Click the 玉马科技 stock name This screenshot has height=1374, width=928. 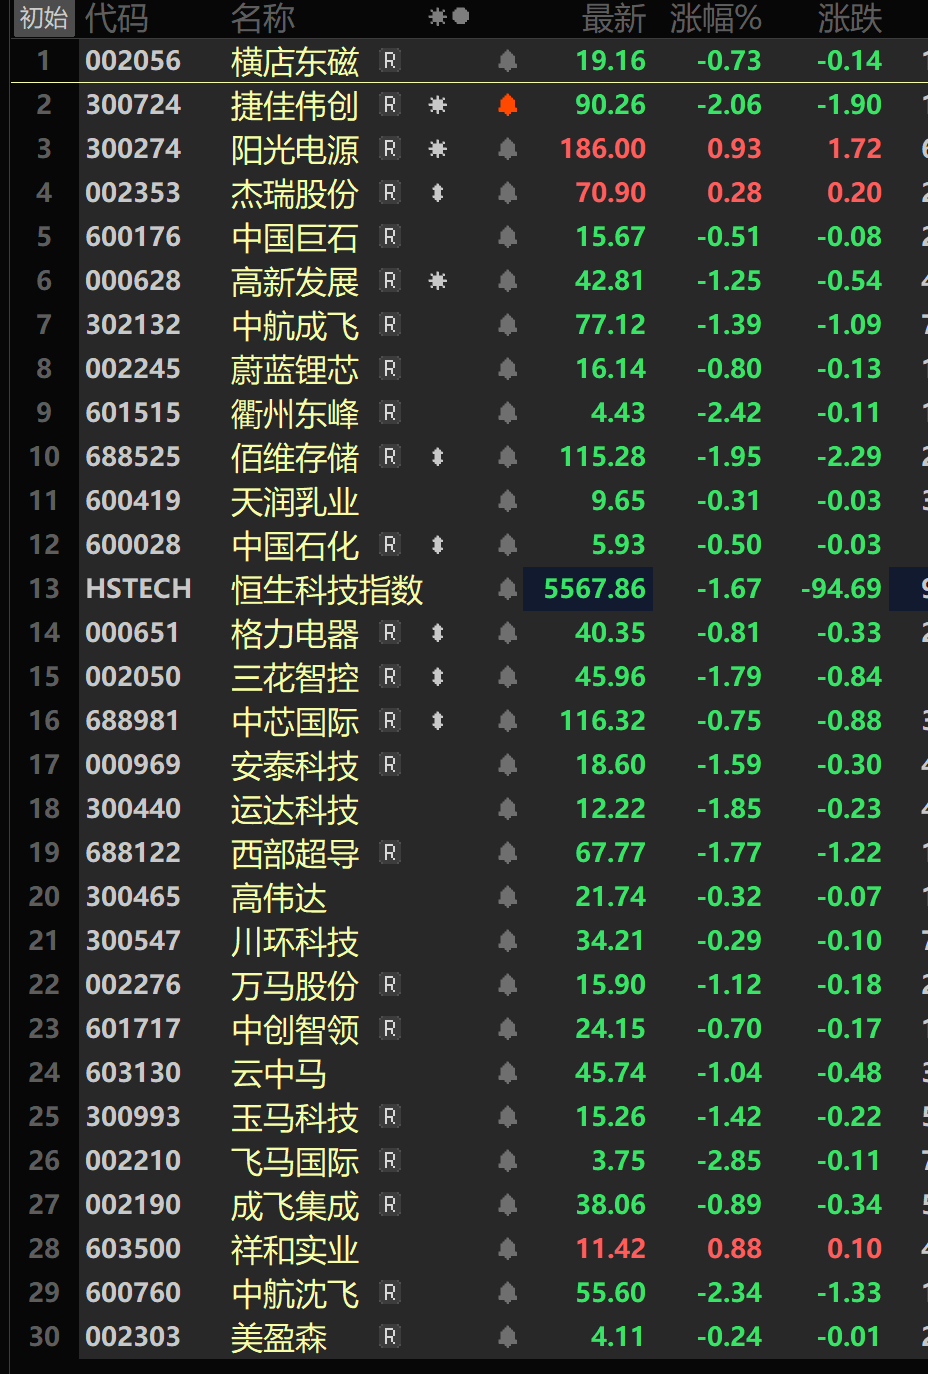coord(295,1117)
